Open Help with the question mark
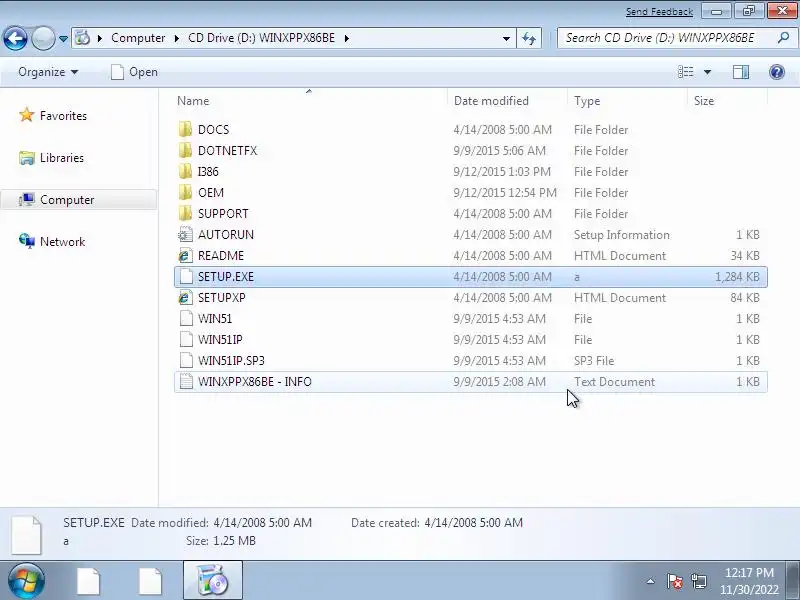Image resolution: width=800 pixels, height=600 pixels. point(777,72)
